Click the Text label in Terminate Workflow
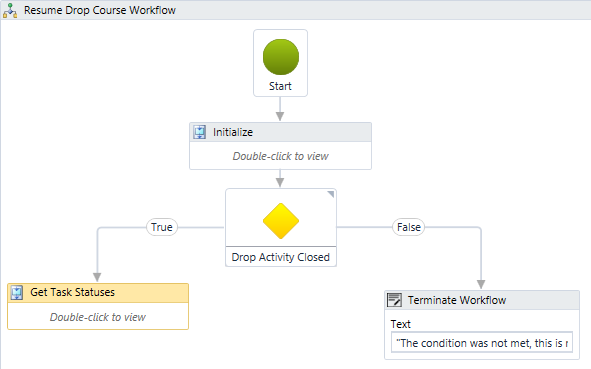 click(400, 324)
